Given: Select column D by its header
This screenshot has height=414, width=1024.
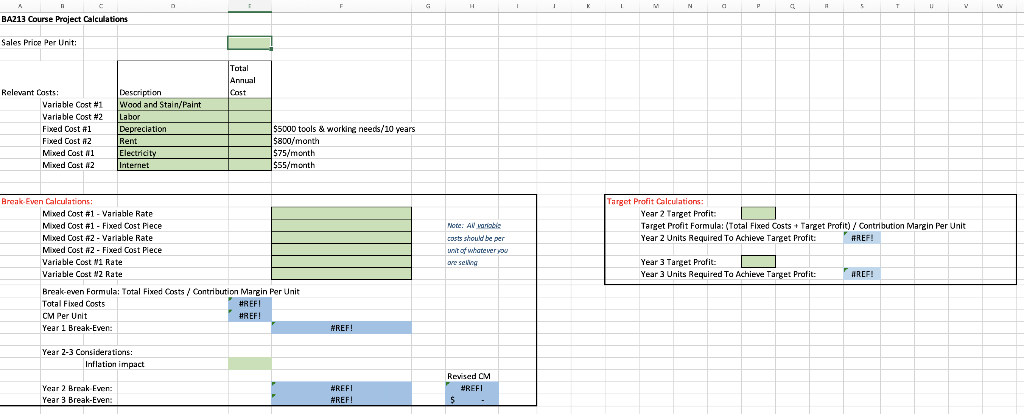Looking at the screenshot, I should click(173, 5).
